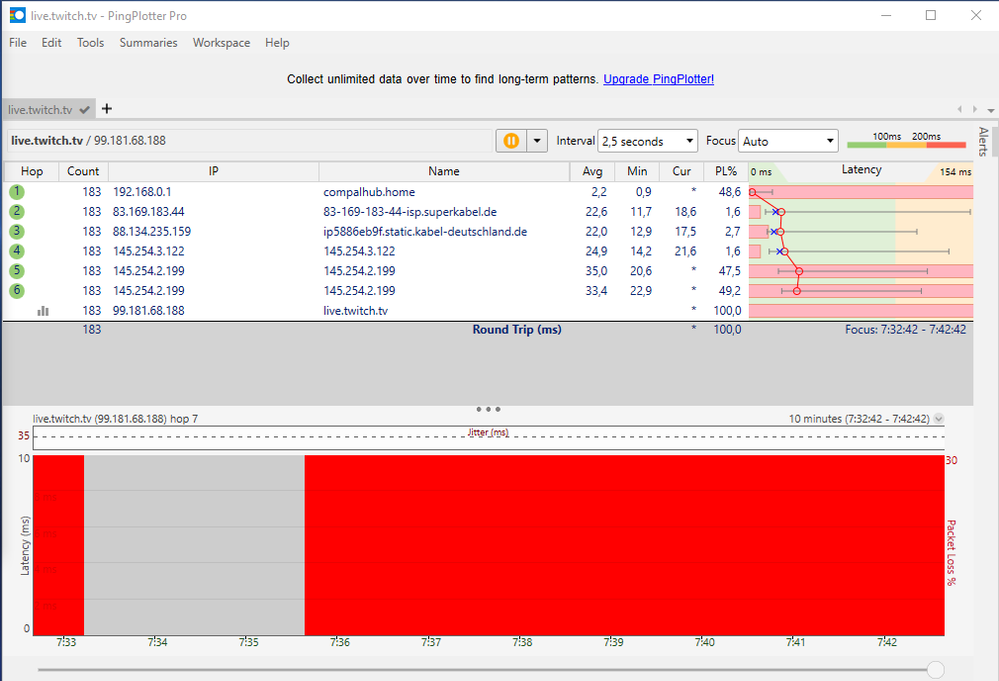Click hop 2 latency graph red marker
Viewport: 999px width, 681px height.
[781, 211]
